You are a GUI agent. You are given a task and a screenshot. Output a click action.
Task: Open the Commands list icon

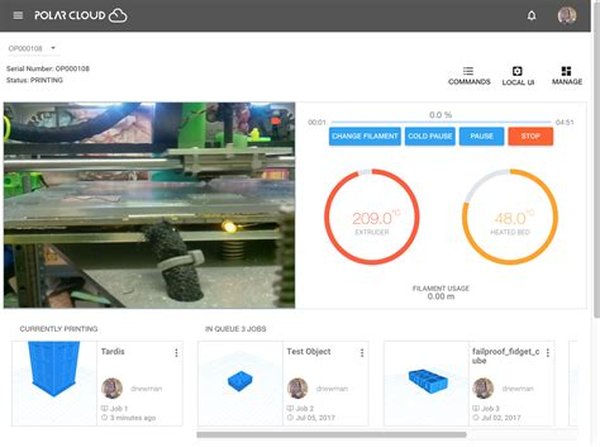point(468,73)
